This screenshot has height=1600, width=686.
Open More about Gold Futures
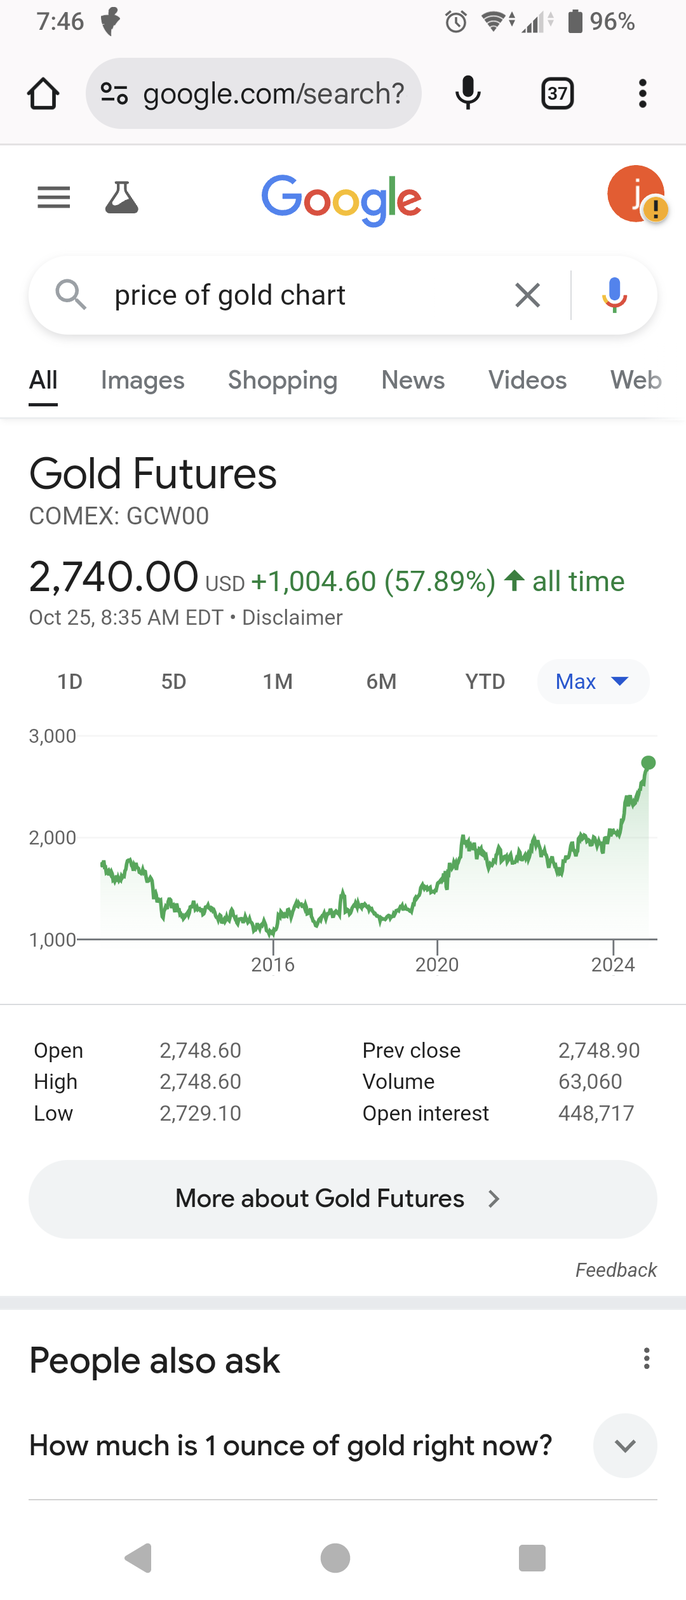click(x=343, y=1199)
